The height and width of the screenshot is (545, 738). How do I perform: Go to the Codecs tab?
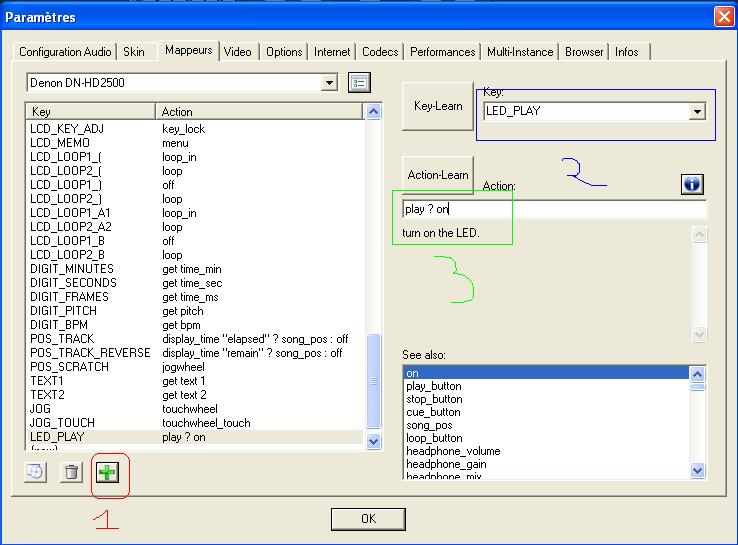click(x=380, y=52)
